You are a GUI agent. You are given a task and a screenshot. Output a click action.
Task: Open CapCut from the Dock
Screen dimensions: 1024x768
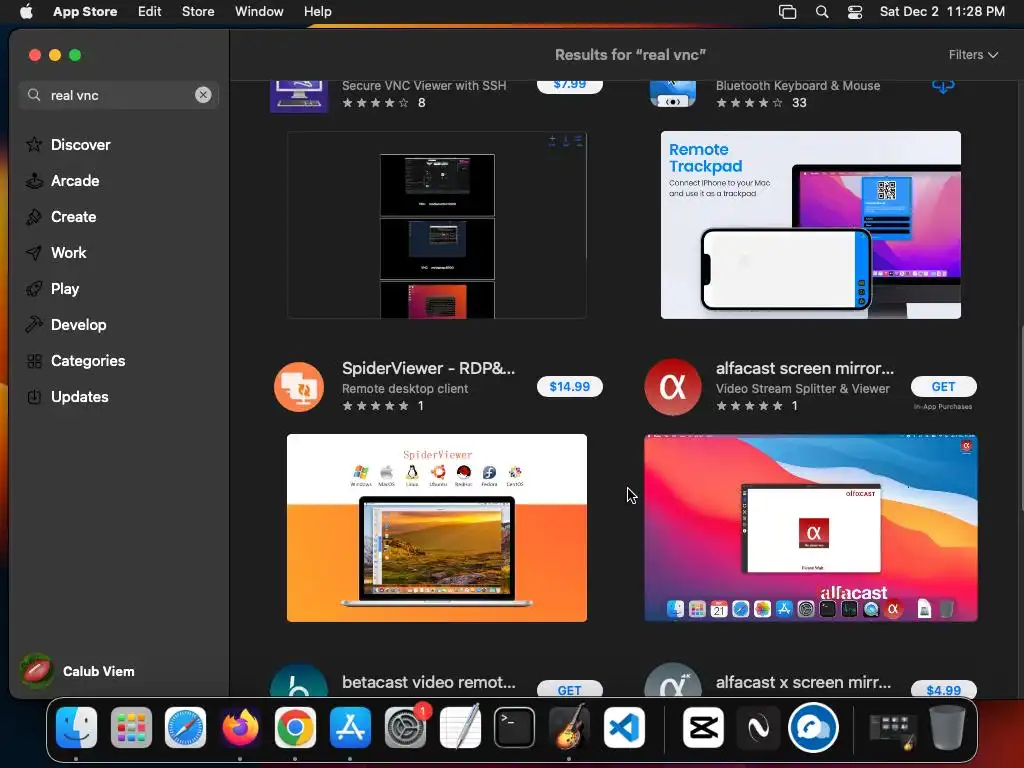coord(703,728)
